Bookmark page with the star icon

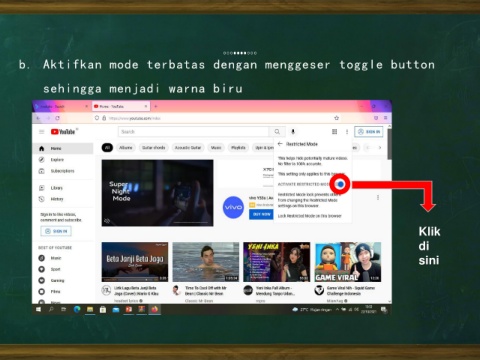click(336, 118)
